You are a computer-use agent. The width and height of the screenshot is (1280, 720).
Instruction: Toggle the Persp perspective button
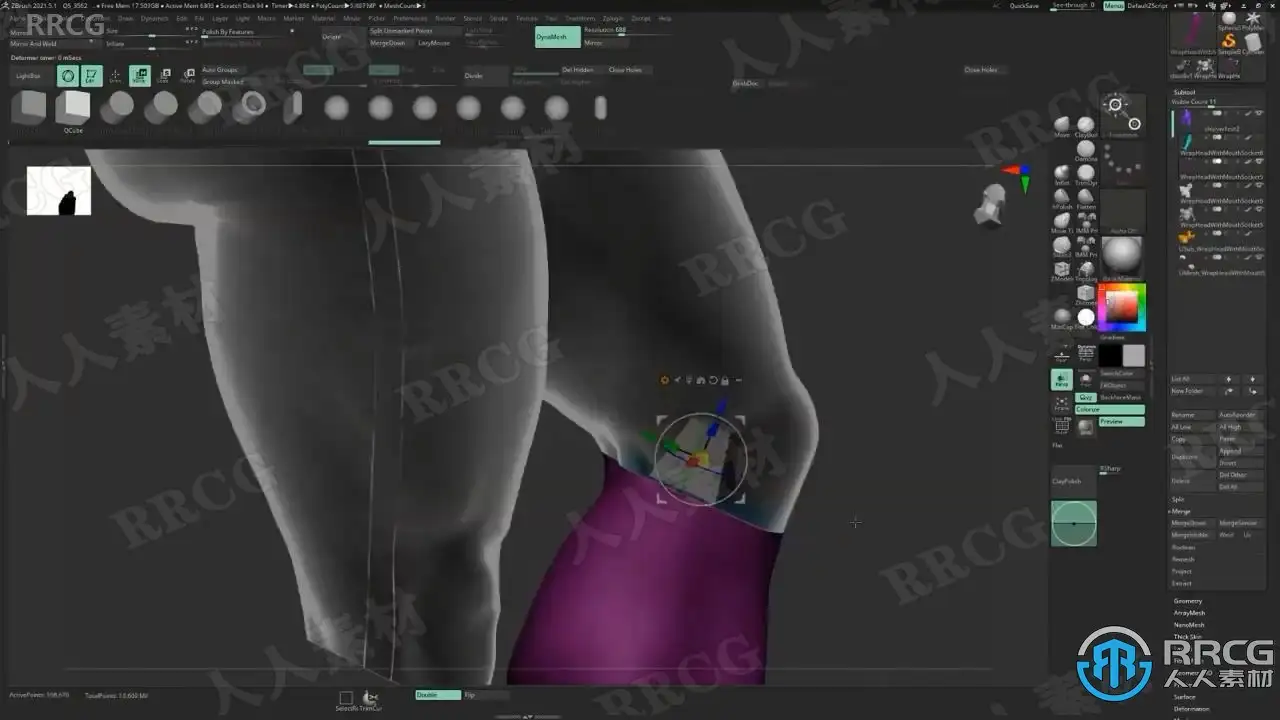coord(1062,380)
